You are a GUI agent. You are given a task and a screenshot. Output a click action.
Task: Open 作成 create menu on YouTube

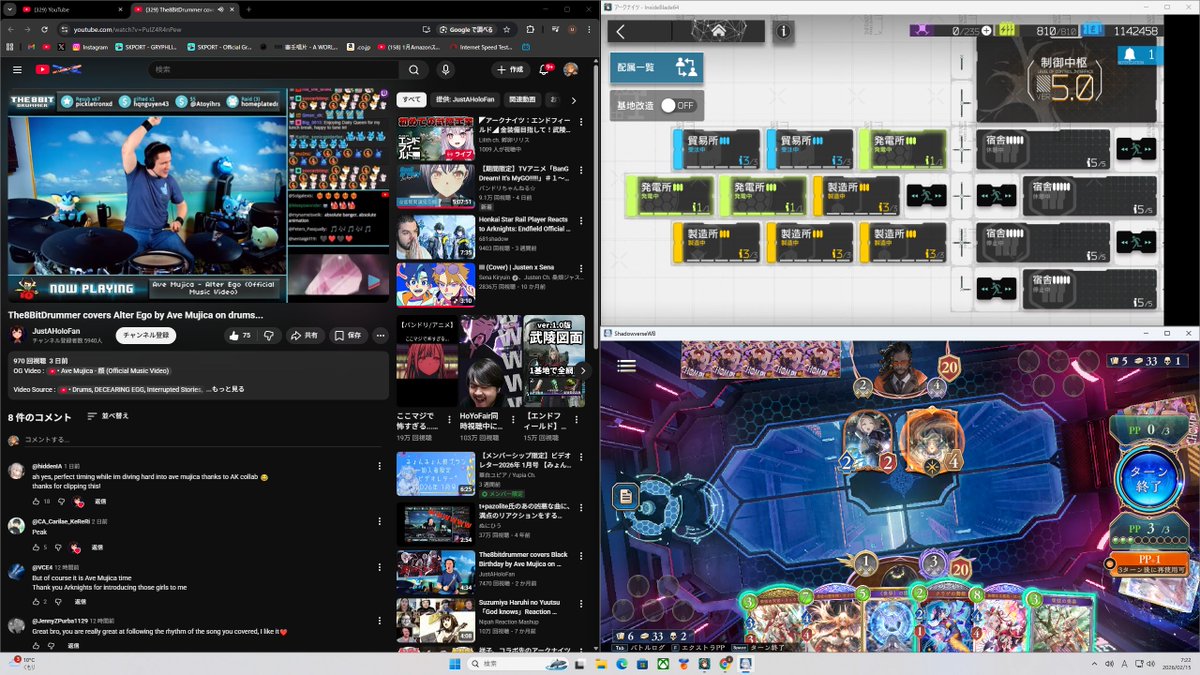click(511, 70)
